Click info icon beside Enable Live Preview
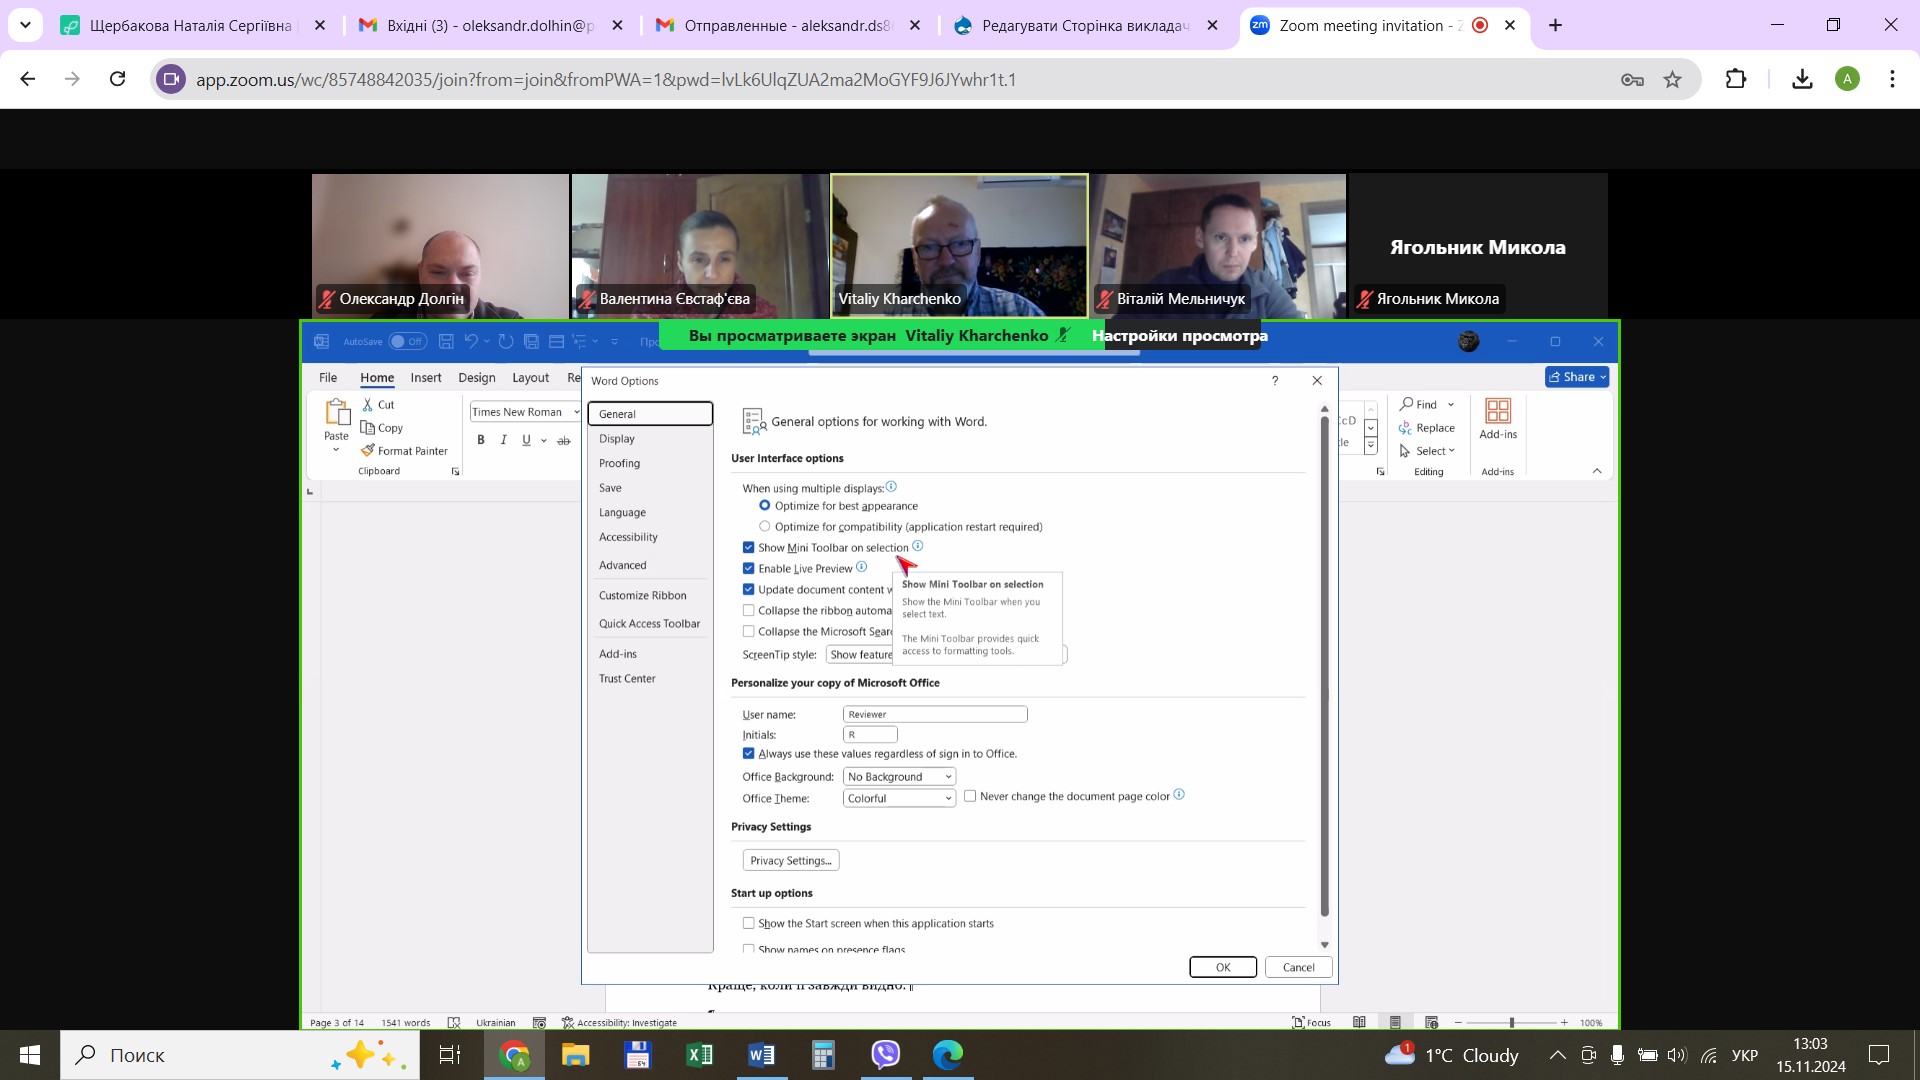This screenshot has width=1920, height=1080. [x=862, y=567]
